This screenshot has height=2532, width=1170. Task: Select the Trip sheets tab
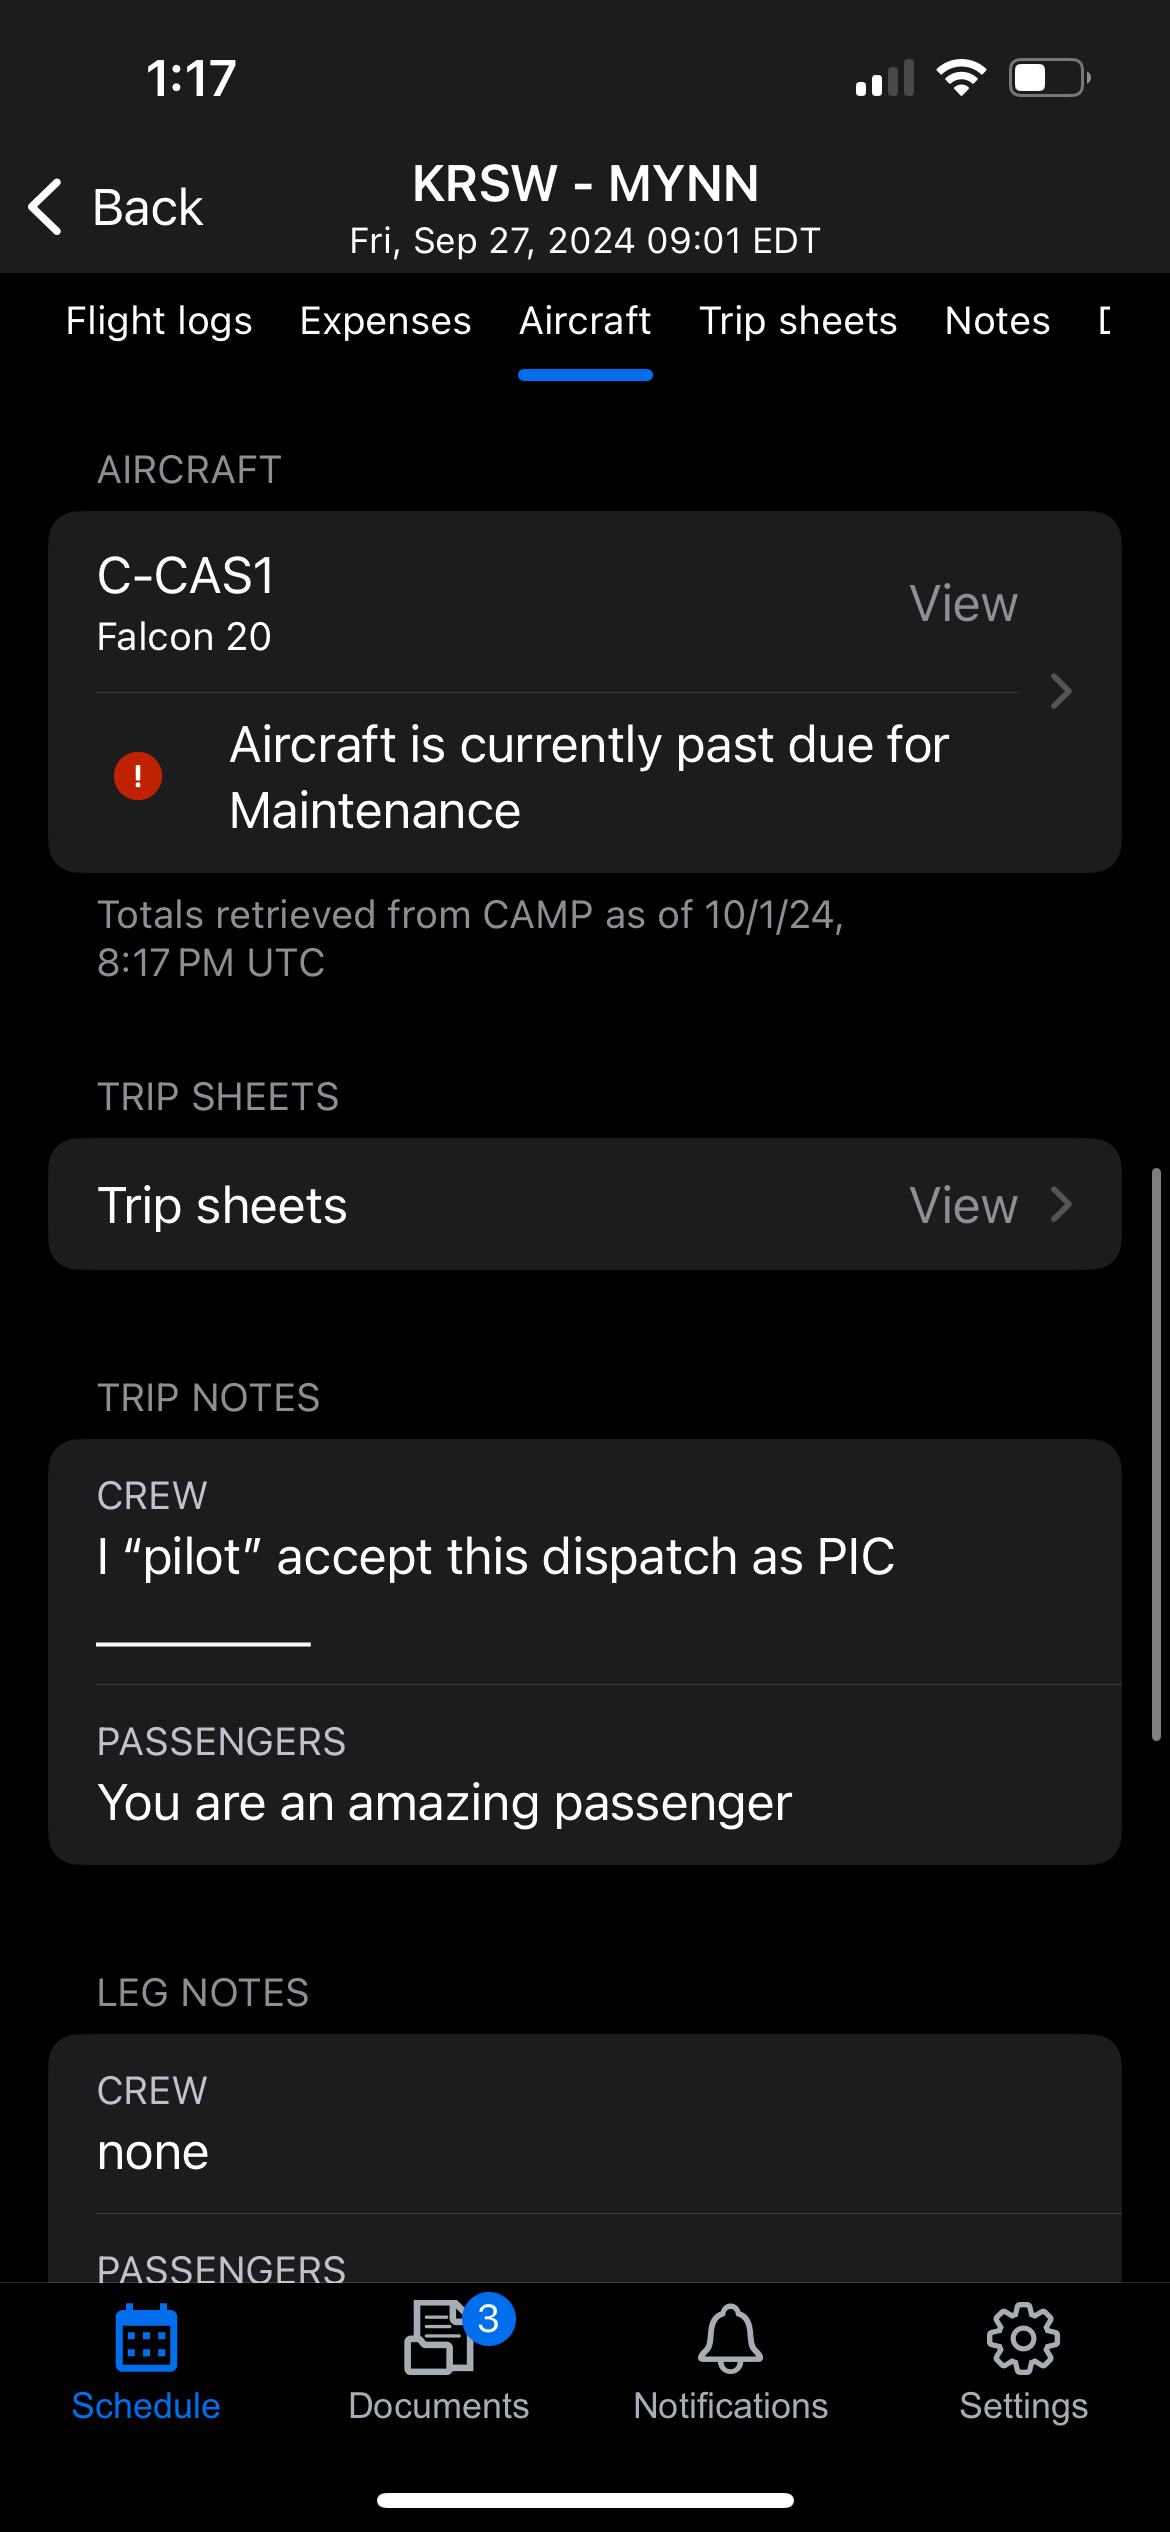[797, 321]
